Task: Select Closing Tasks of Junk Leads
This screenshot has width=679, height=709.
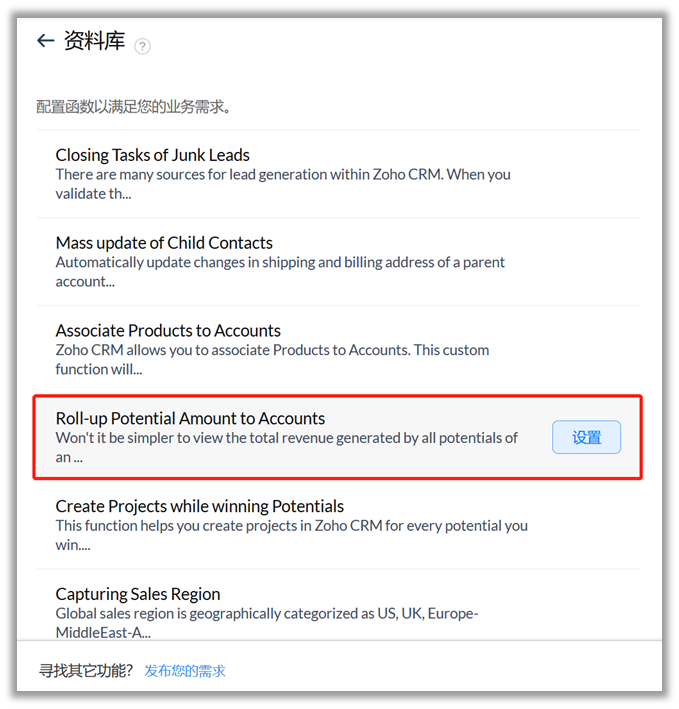Action: pyautogui.click(x=152, y=155)
